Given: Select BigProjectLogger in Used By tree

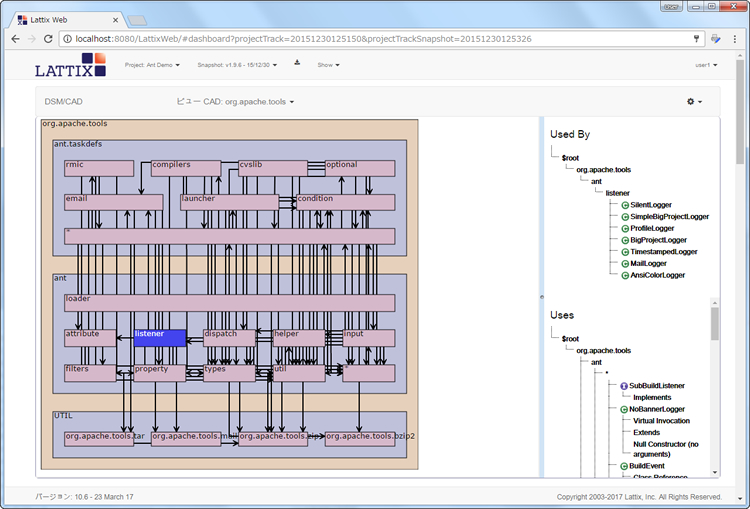Looking at the screenshot, I should tap(658, 240).
